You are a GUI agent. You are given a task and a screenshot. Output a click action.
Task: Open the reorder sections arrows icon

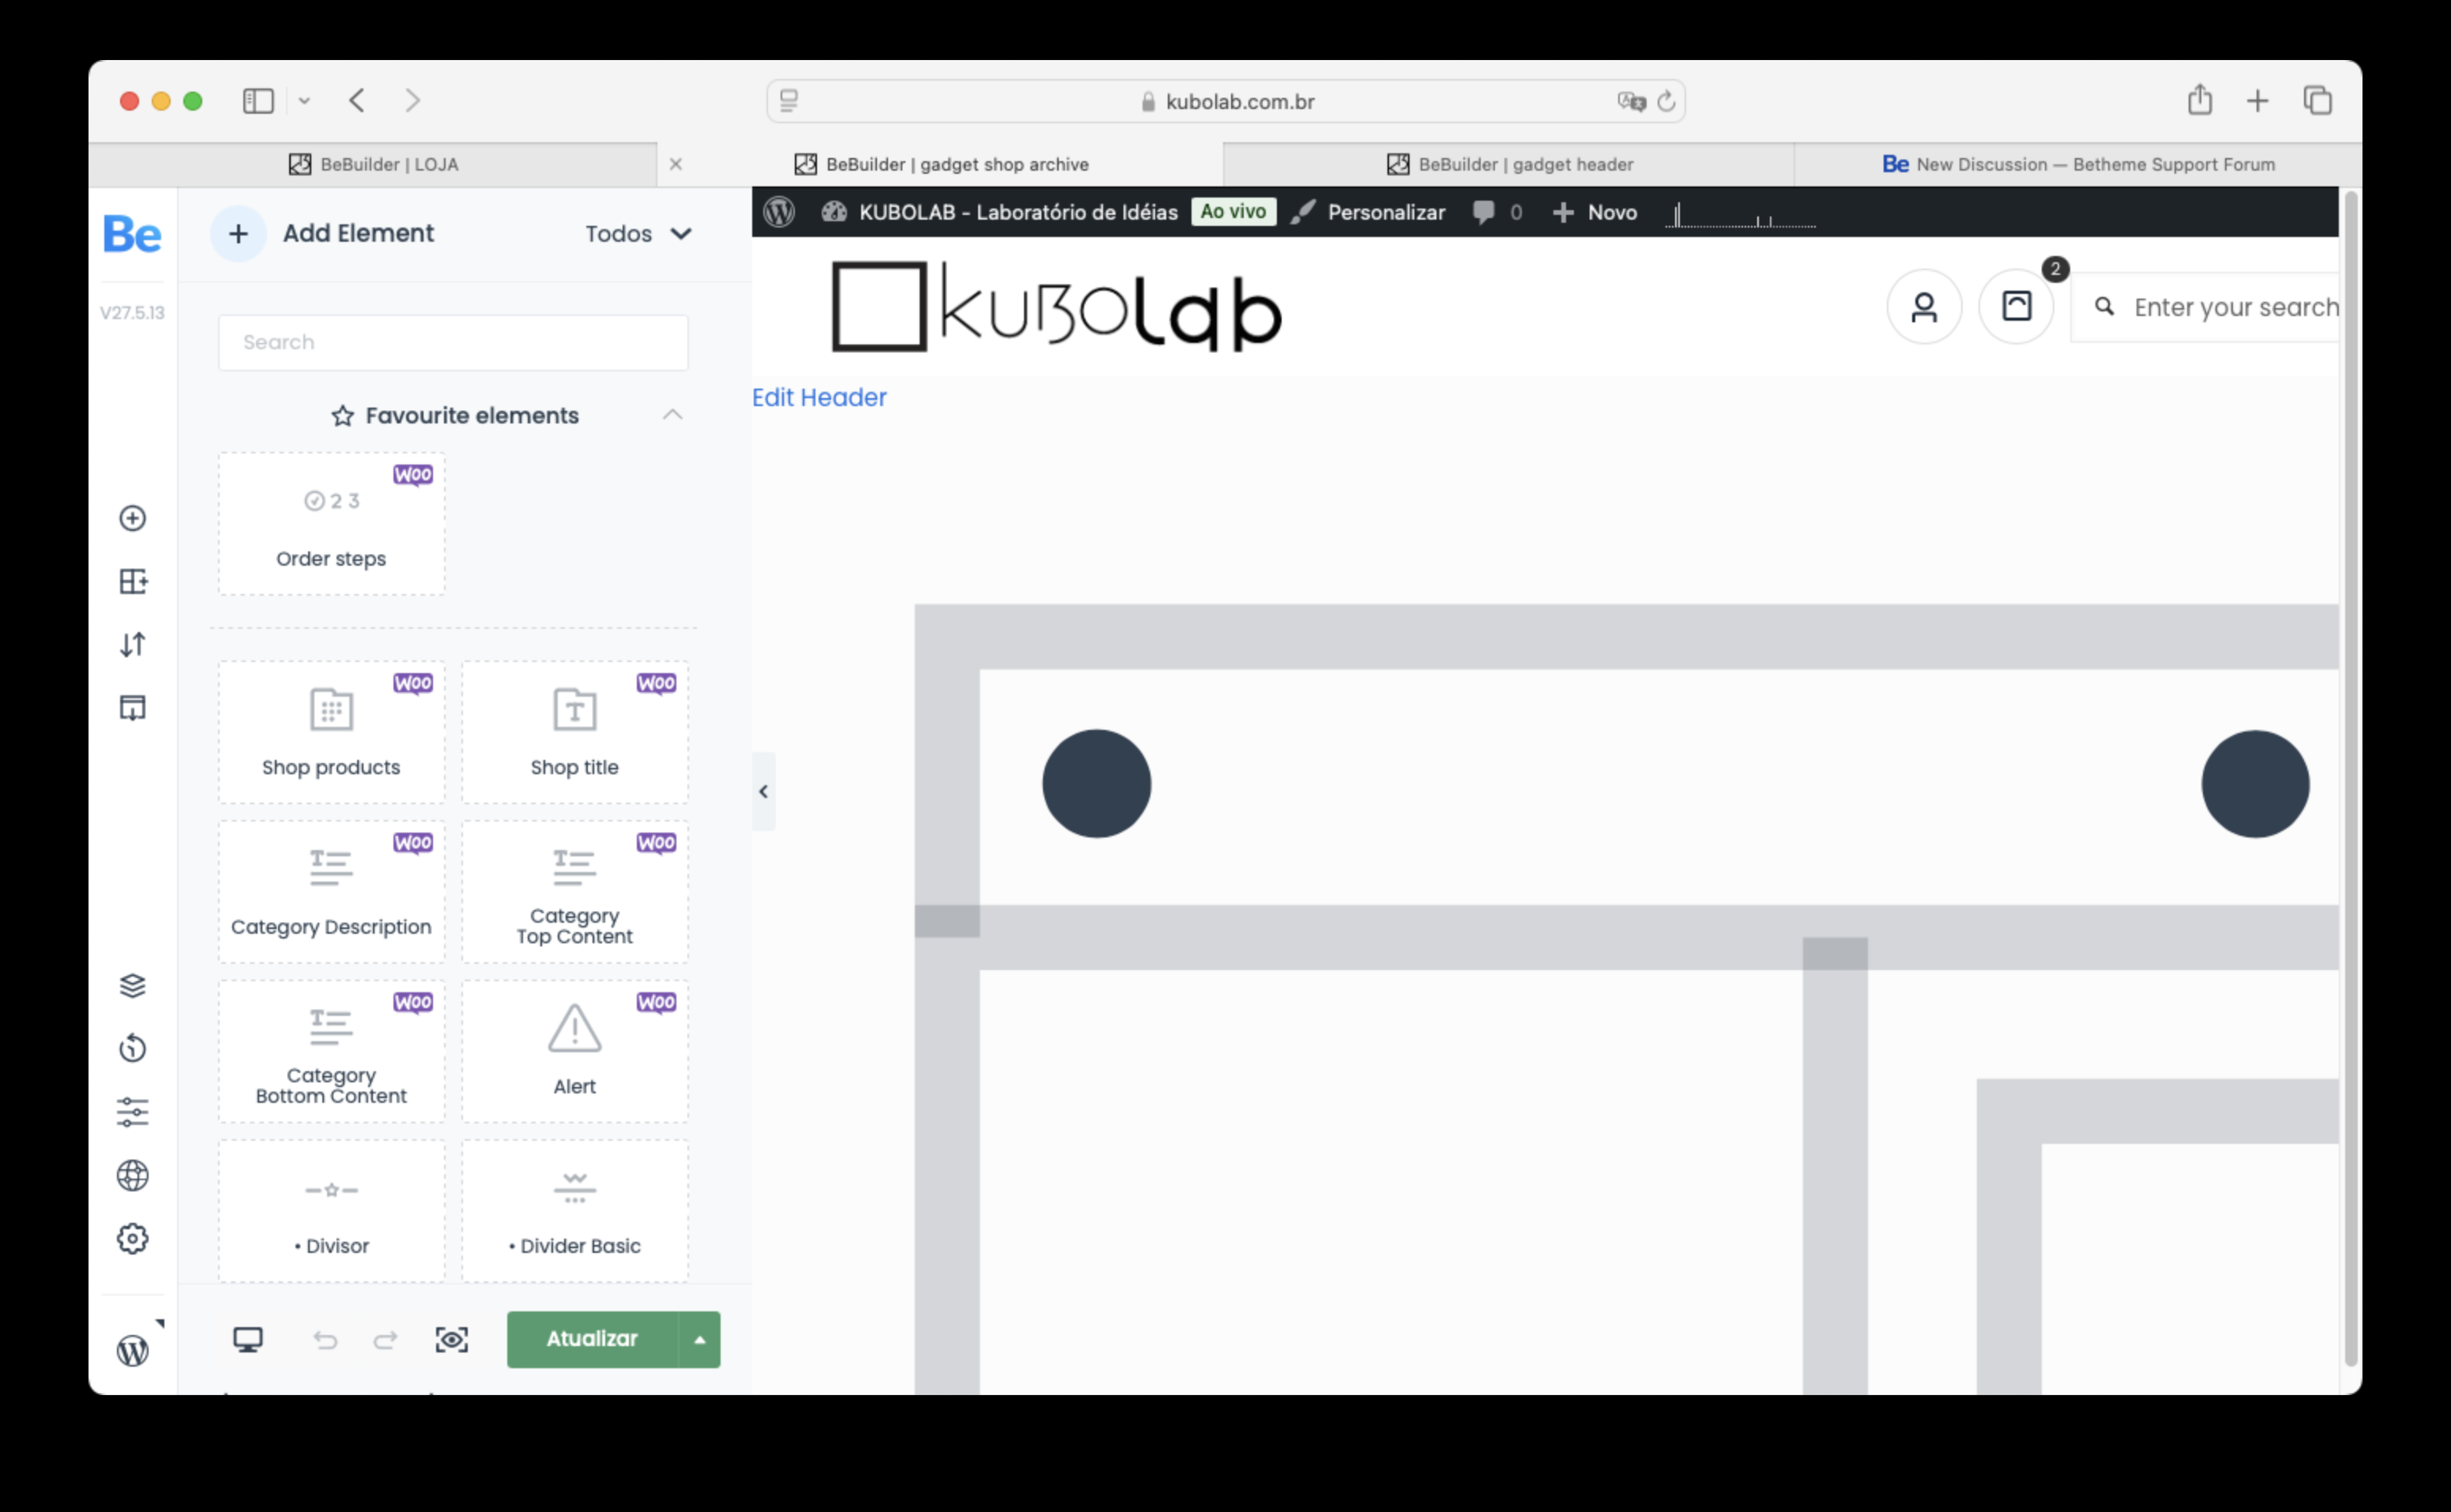pos(133,645)
